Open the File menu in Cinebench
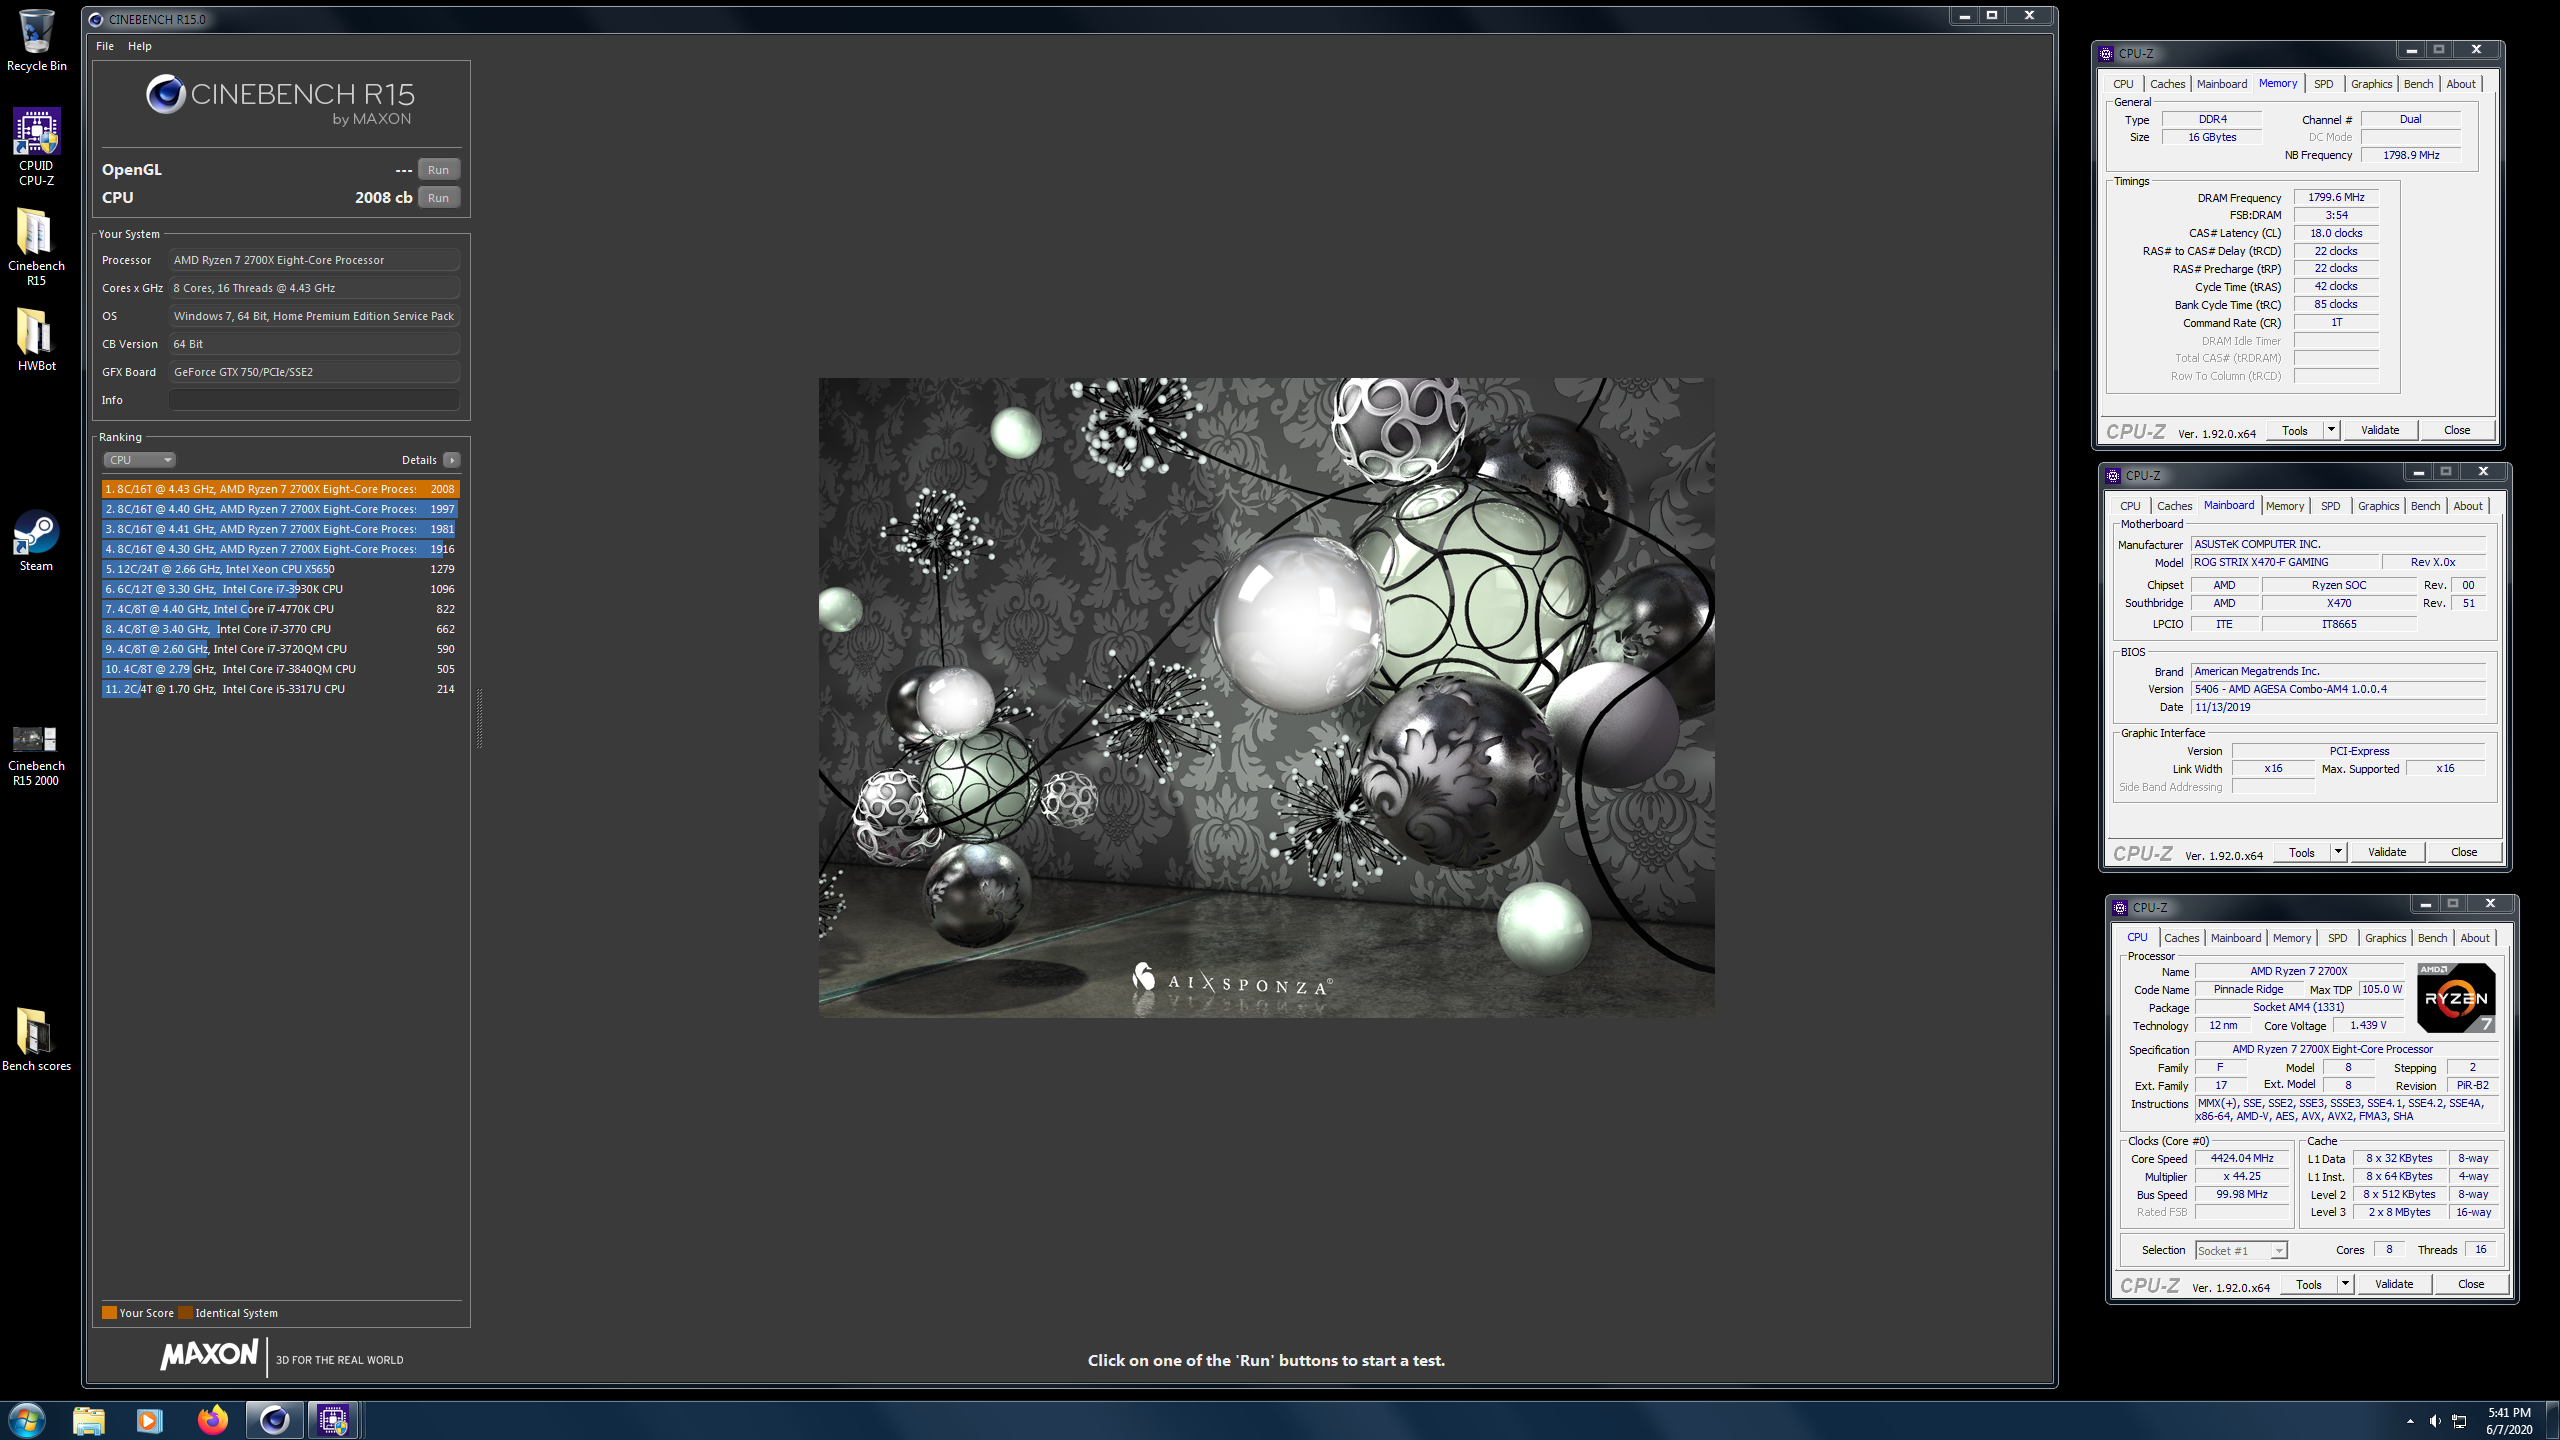This screenshot has width=2560, height=1440. (105, 46)
